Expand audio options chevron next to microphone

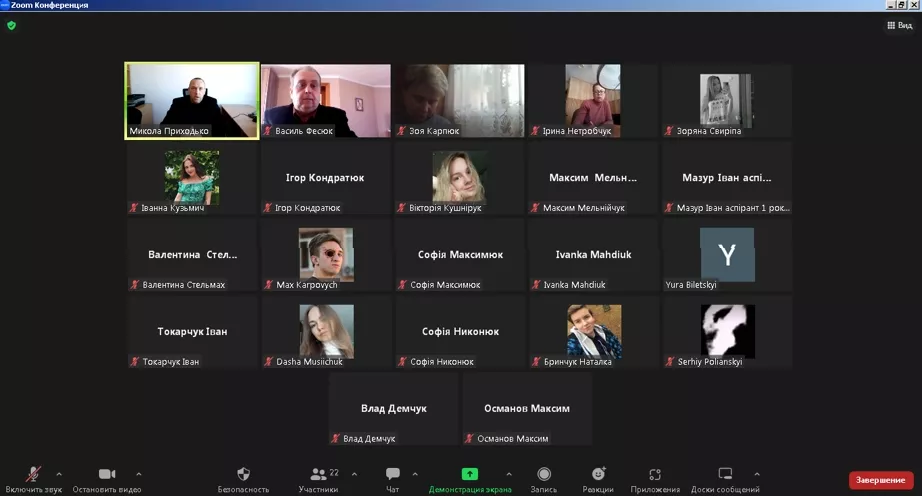[x=59, y=474]
